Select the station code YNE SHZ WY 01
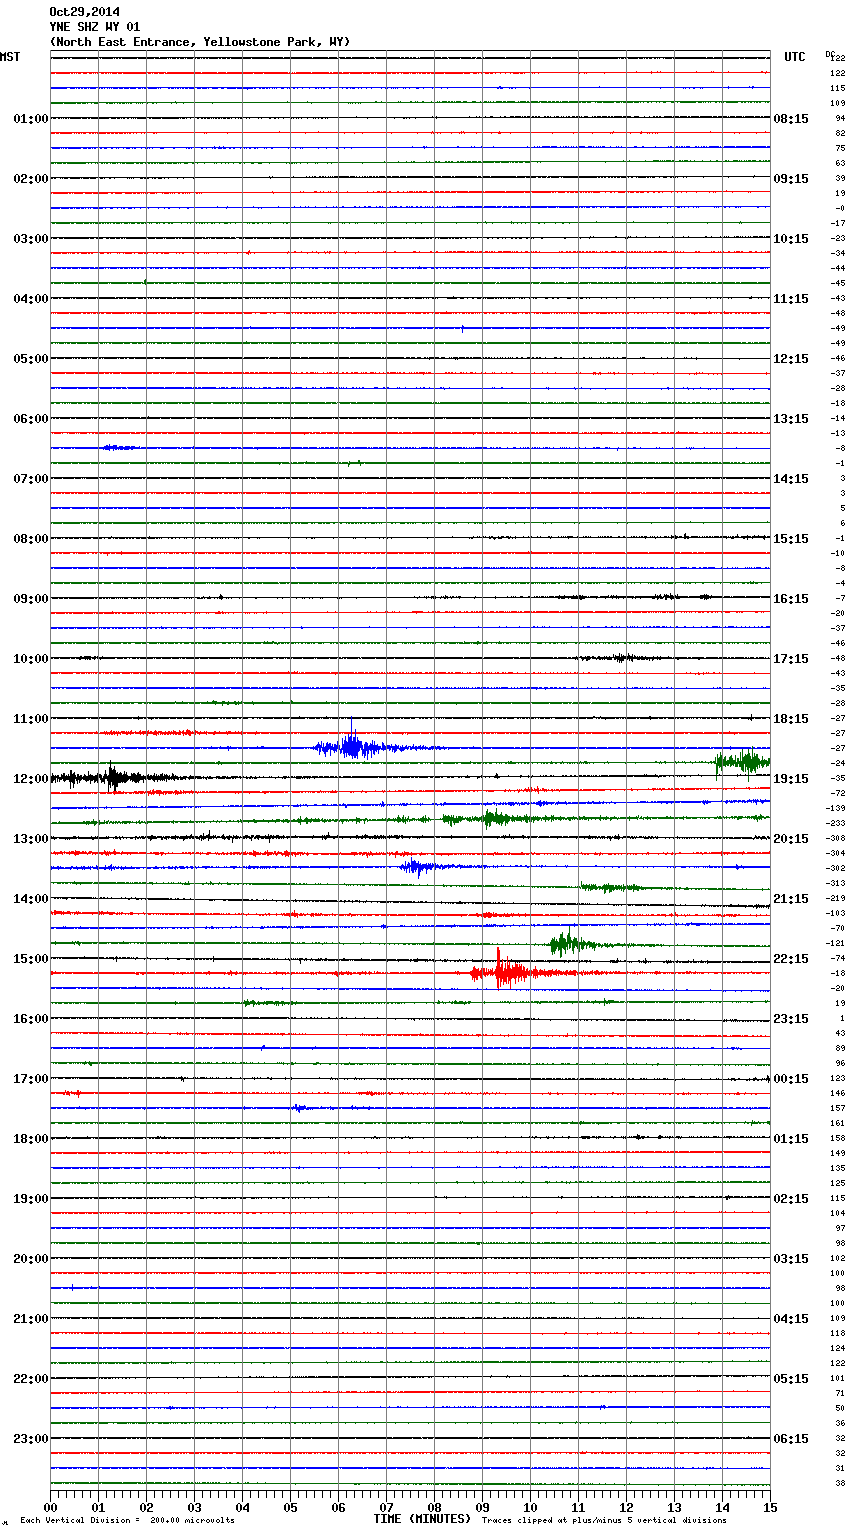Viewport: 850px width, 1534px height. click(95, 27)
